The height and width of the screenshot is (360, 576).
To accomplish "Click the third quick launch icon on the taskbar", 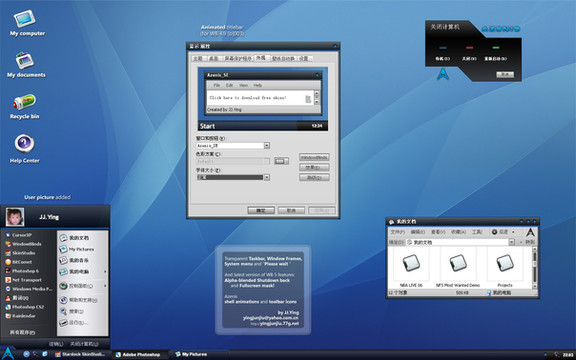I will [x=45, y=354].
